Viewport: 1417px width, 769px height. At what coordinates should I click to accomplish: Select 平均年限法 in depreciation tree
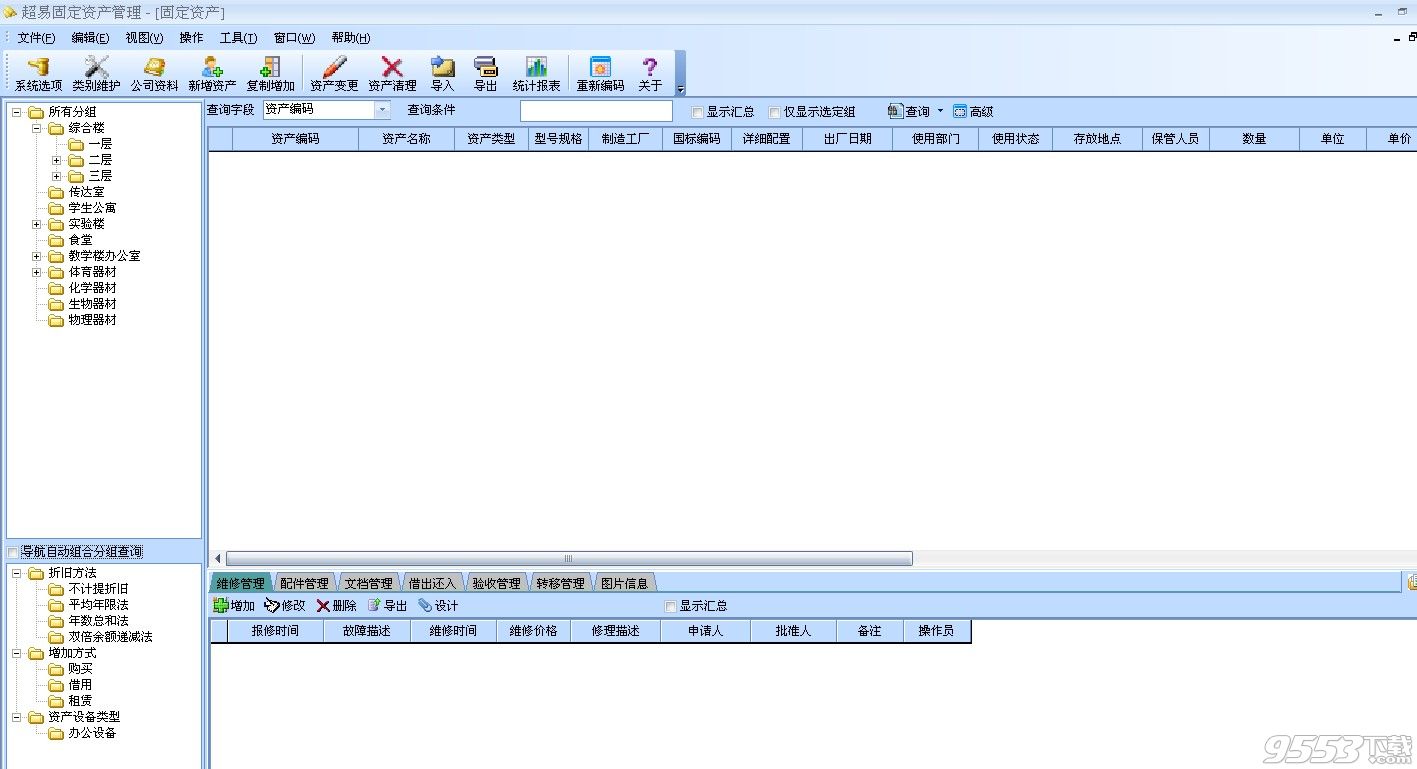[x=98, y=605]
